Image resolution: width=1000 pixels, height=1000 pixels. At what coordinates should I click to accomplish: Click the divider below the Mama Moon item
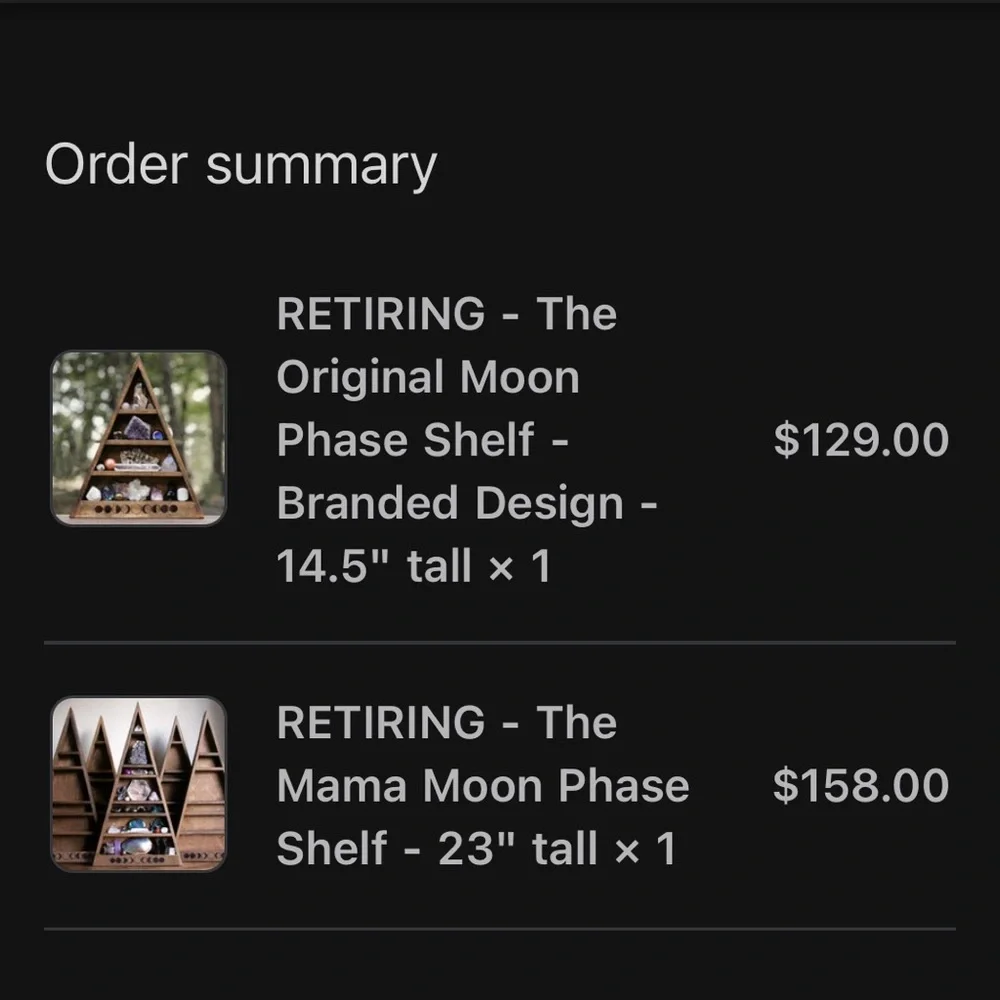click(x=500, y=929)
